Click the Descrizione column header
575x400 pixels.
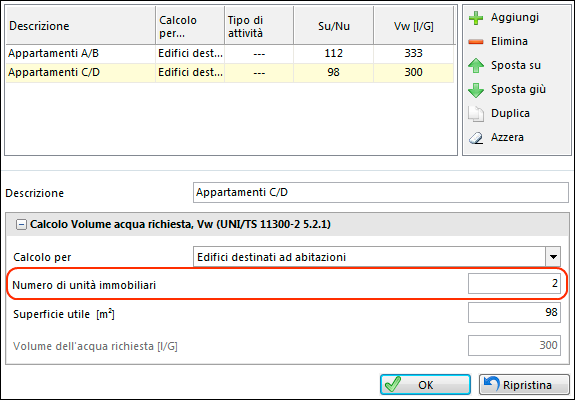(x=81, y=26)
